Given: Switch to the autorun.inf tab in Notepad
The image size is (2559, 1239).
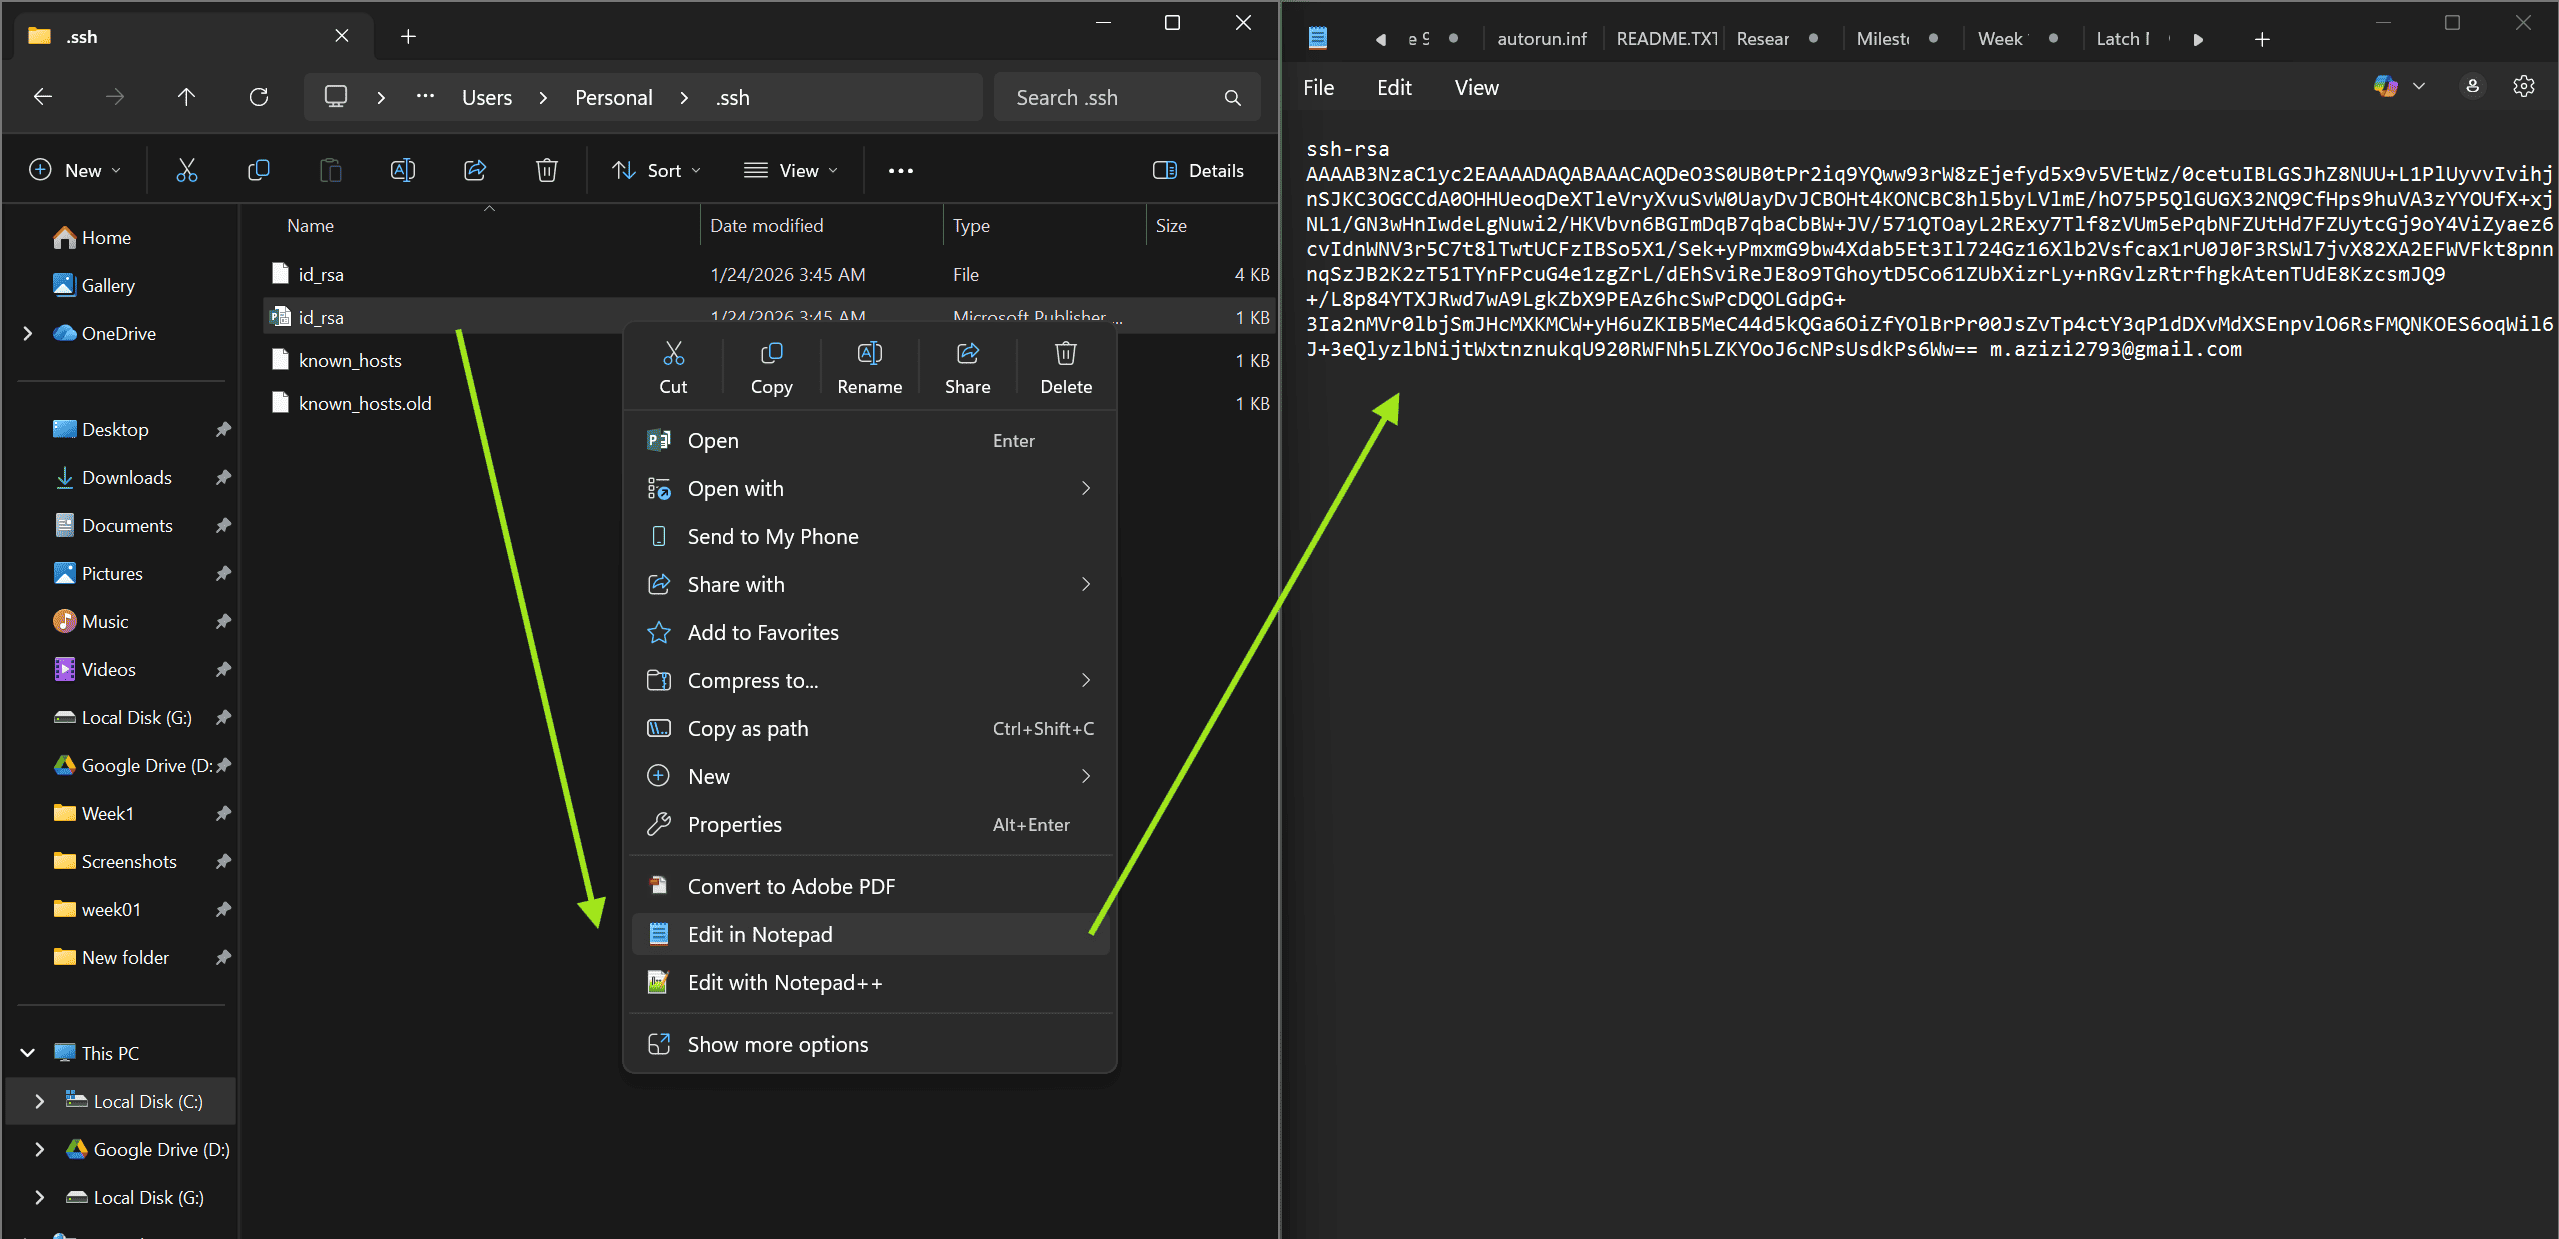Looking at the screenshot, I should [x=1541, y=38].
